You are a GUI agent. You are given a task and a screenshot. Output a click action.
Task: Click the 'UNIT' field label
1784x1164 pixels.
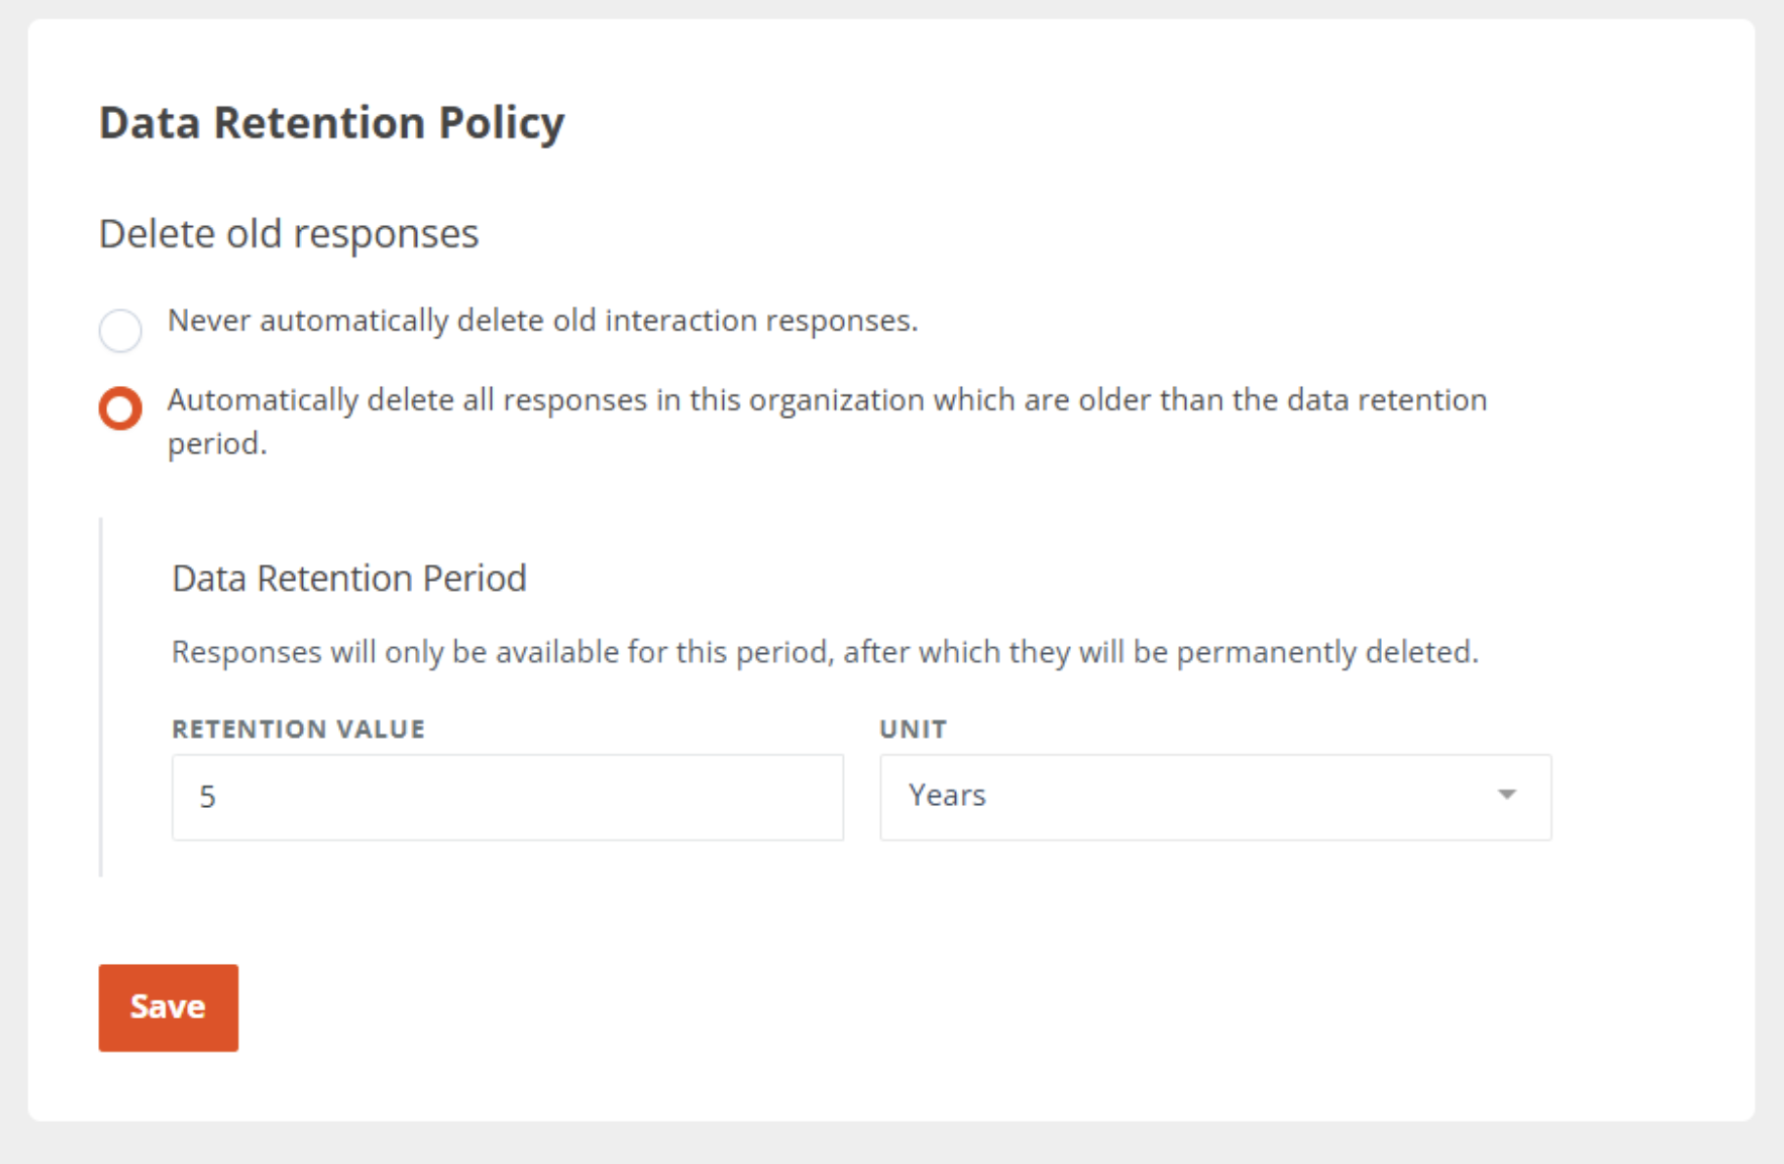tap(912, 729)
